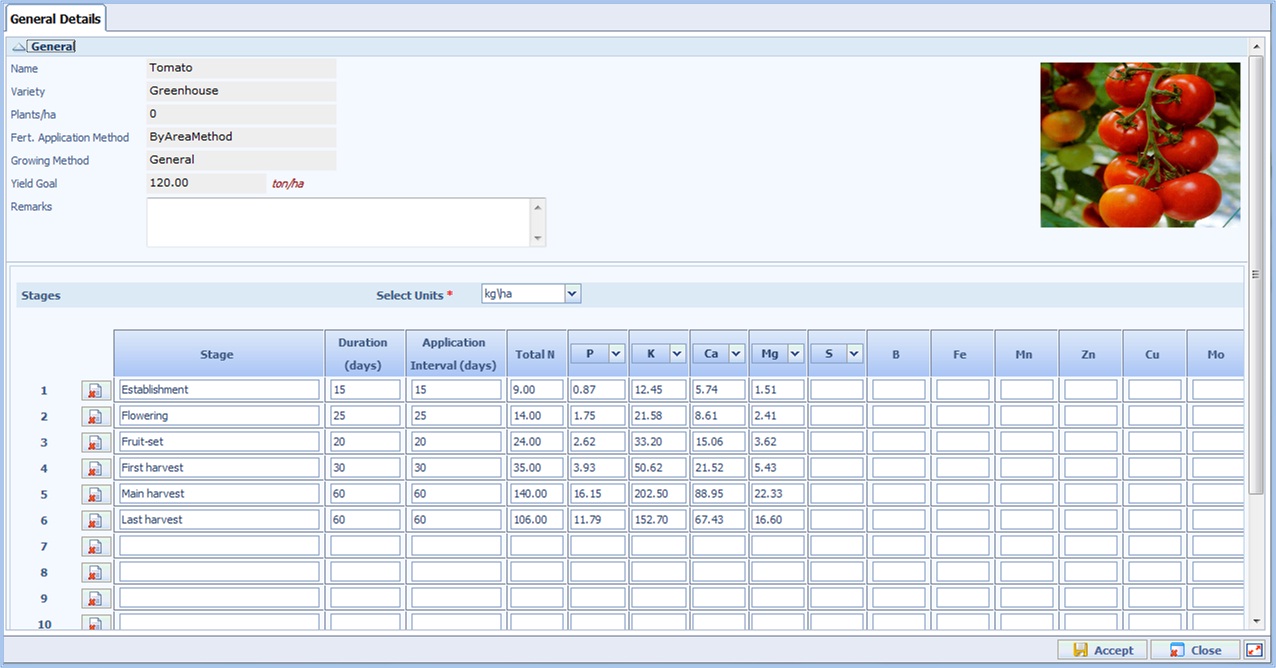Remove Fruit-set stage via its delete icon
The height and width of the screenshot is (668, 1276).
pyautogui.click(x=95, y=443)
